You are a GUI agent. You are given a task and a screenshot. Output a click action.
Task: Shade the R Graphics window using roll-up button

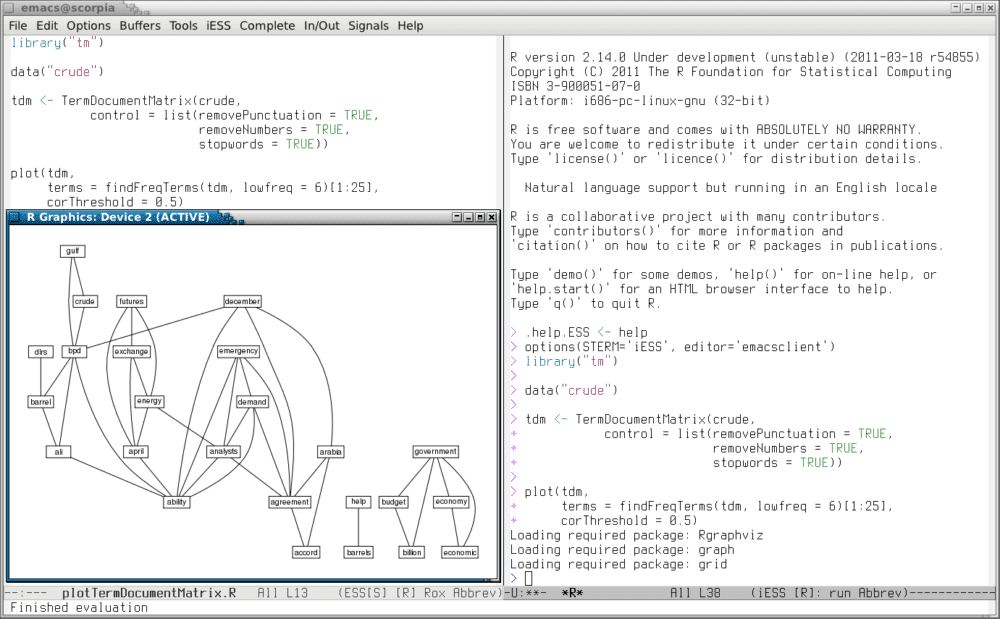coord(457,217)
